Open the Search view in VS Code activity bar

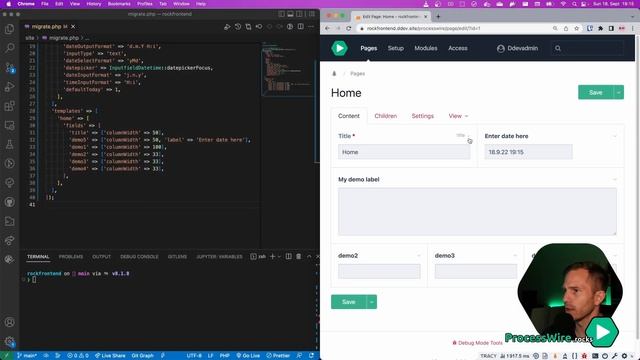tap(9, 48)
